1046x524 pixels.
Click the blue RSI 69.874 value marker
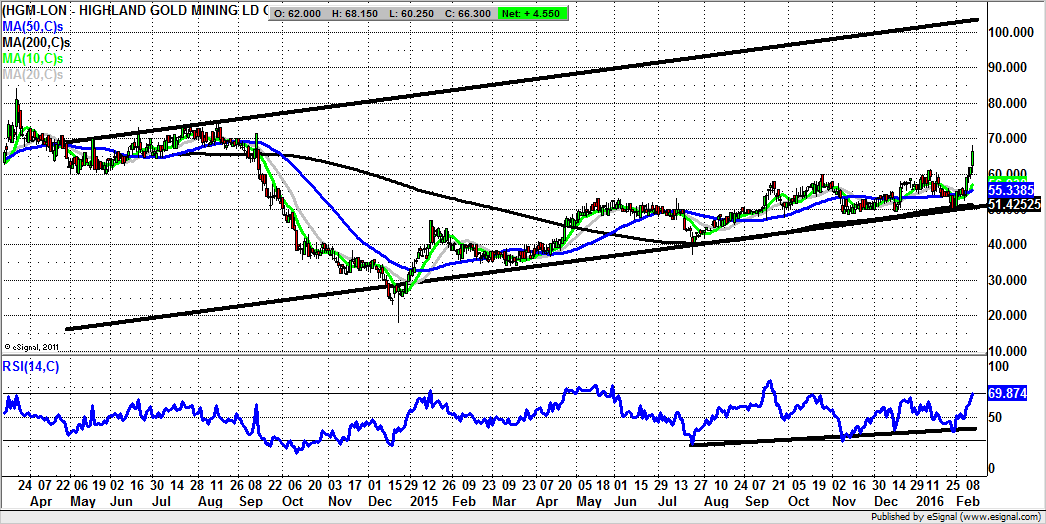click(x=1007, y=394)
